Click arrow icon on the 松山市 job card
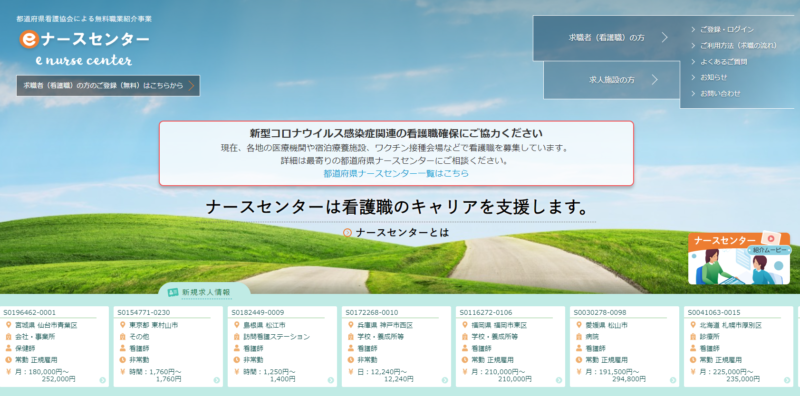This screenshot has width=800, height=396. [x=672, y=380]
